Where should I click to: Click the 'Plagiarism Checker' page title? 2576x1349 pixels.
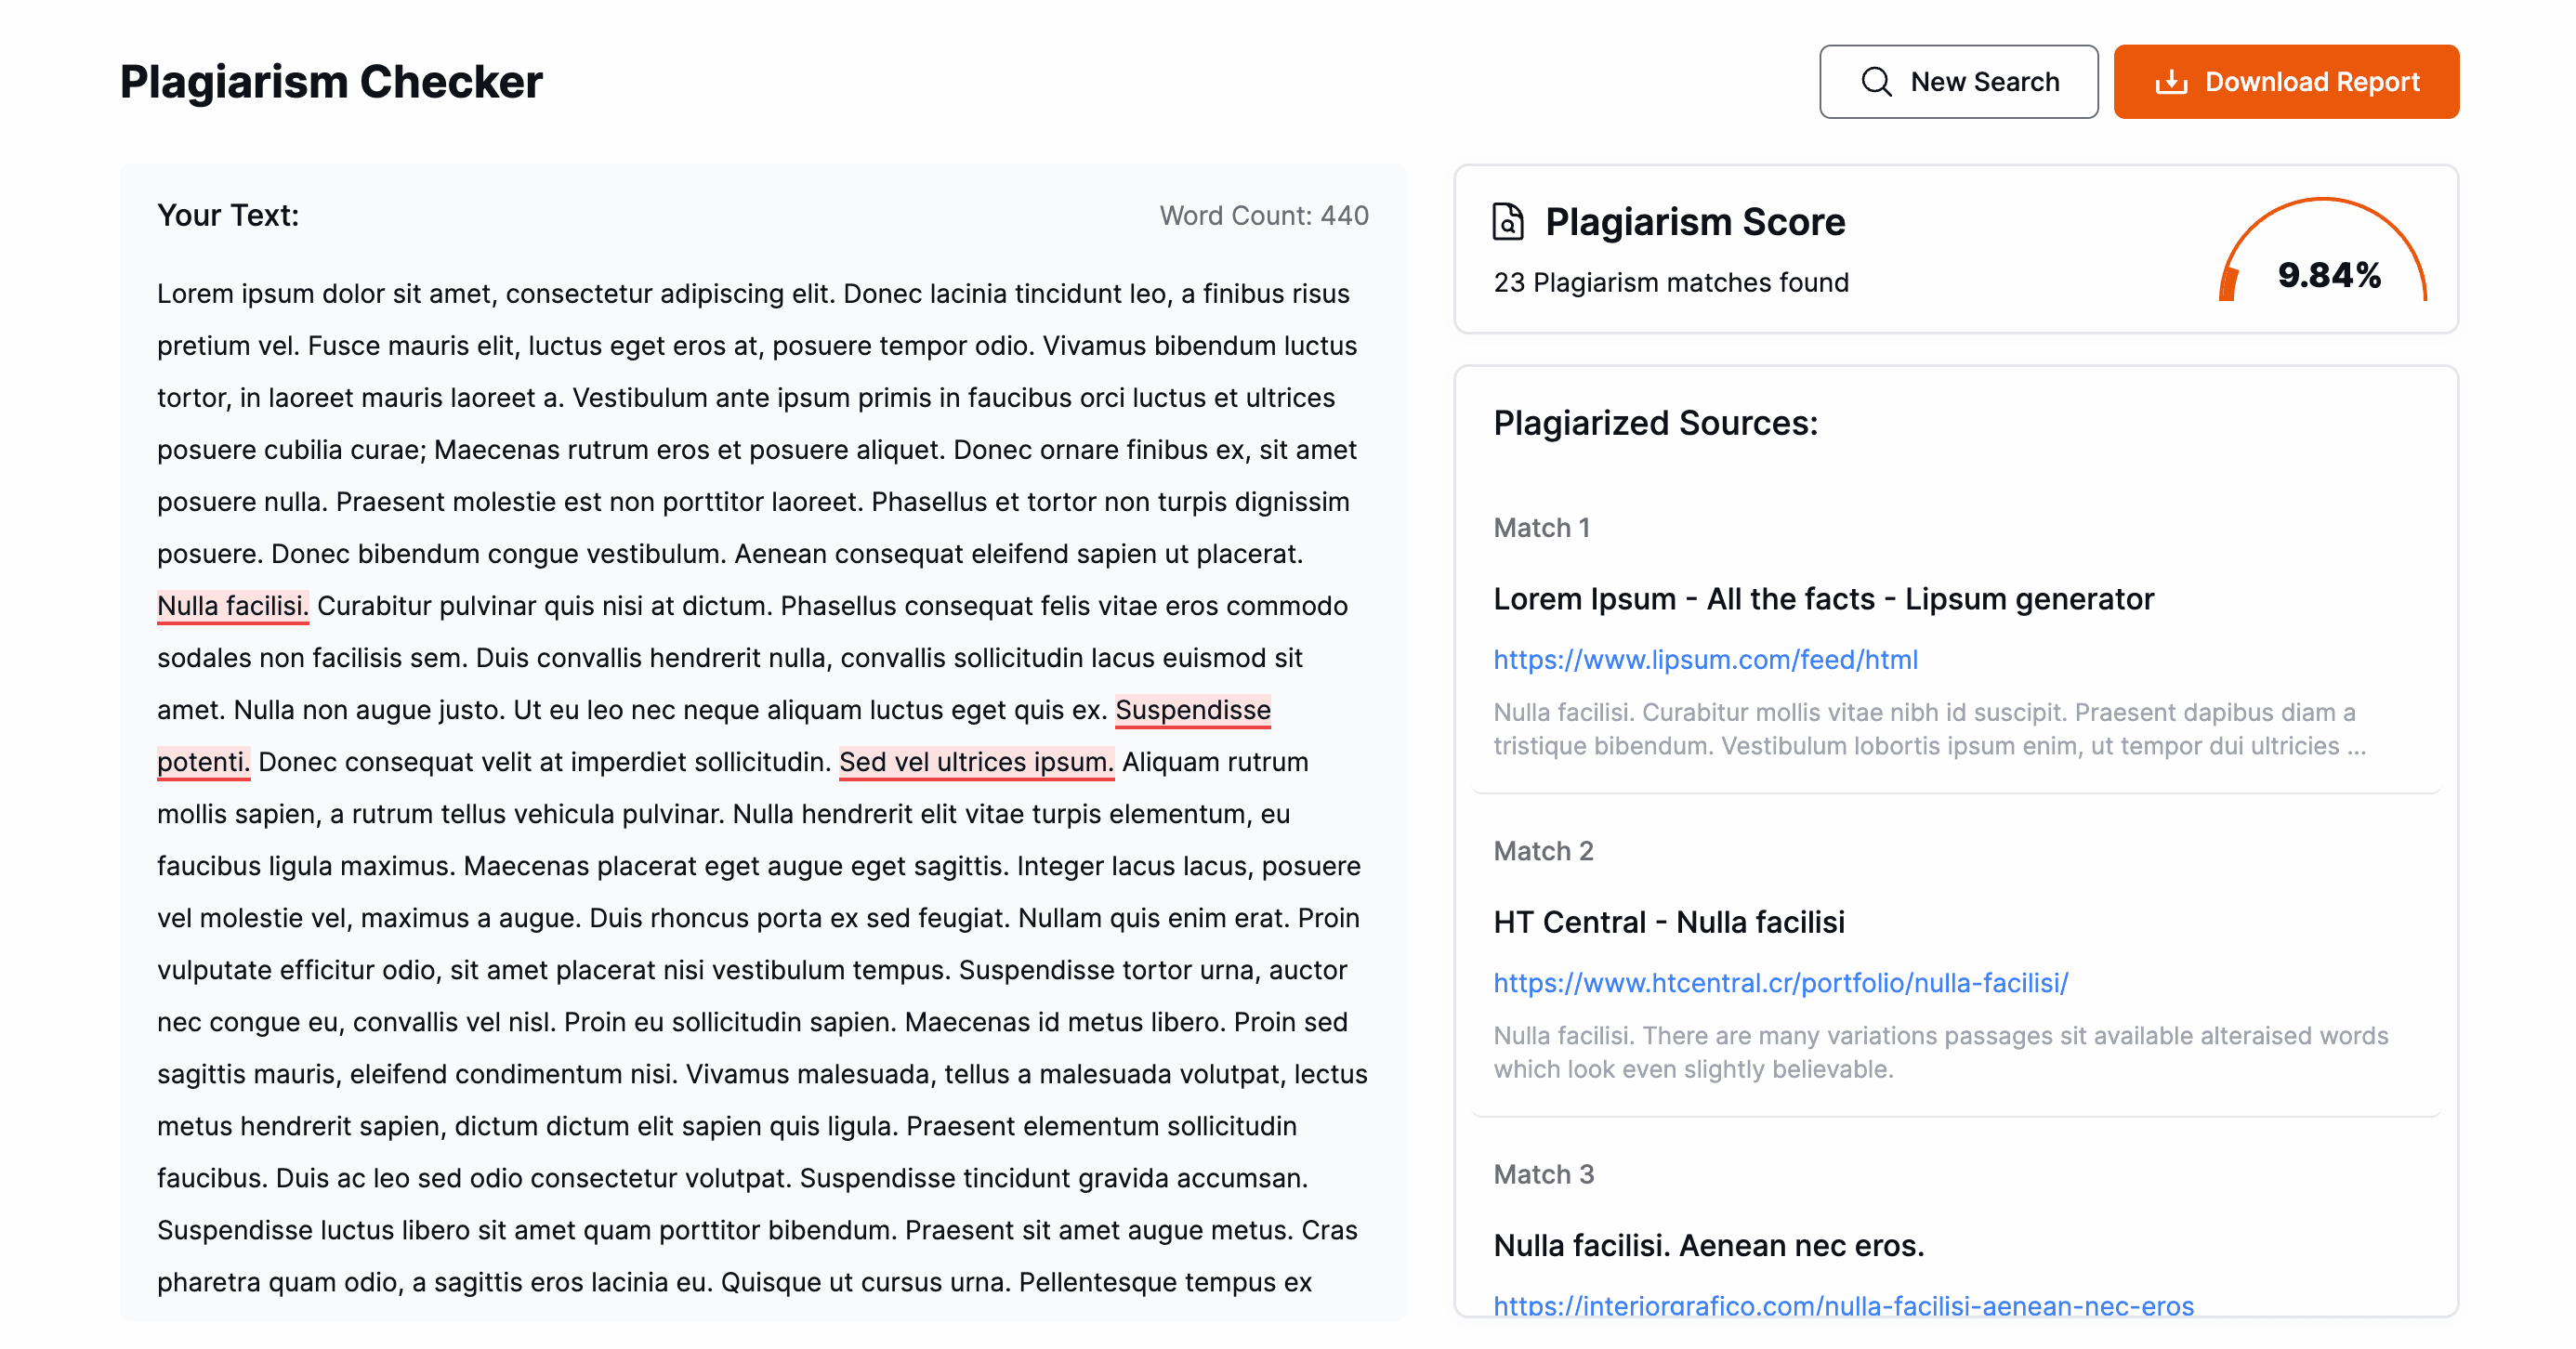[x=331, y=81]
